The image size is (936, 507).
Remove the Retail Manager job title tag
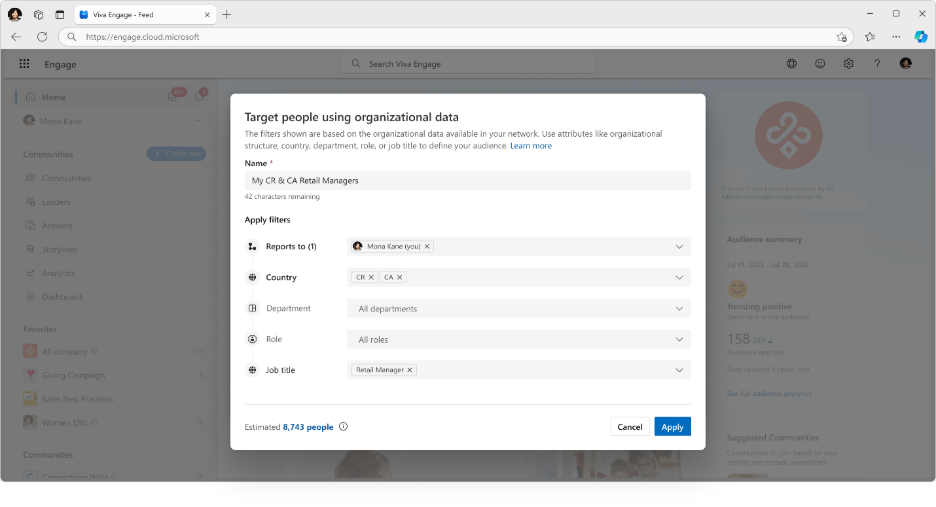[x=410, y=370]
